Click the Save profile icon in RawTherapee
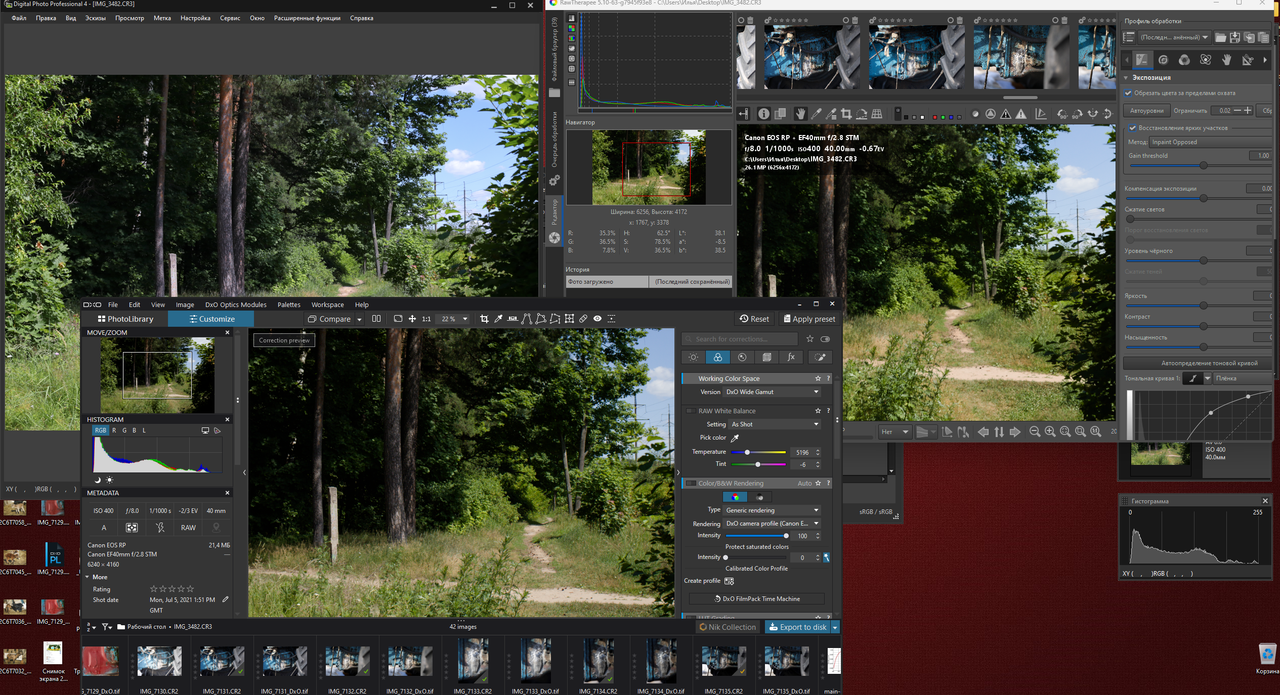The height and width of the screenshot is (695, 1280). pyautogui.click(x=1235, y=38)
